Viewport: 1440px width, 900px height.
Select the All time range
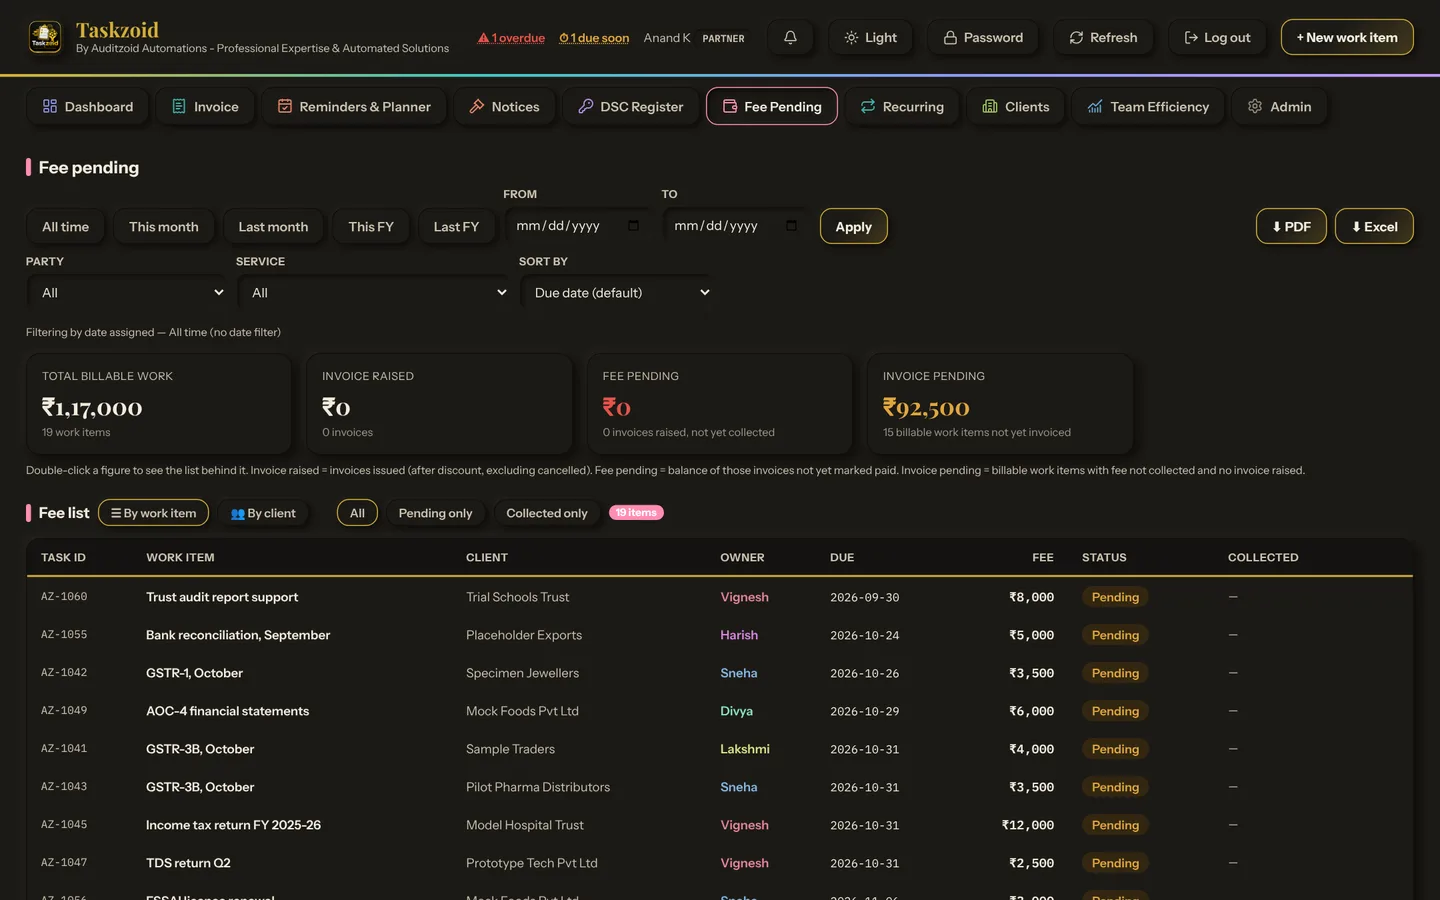click(65, 226)
